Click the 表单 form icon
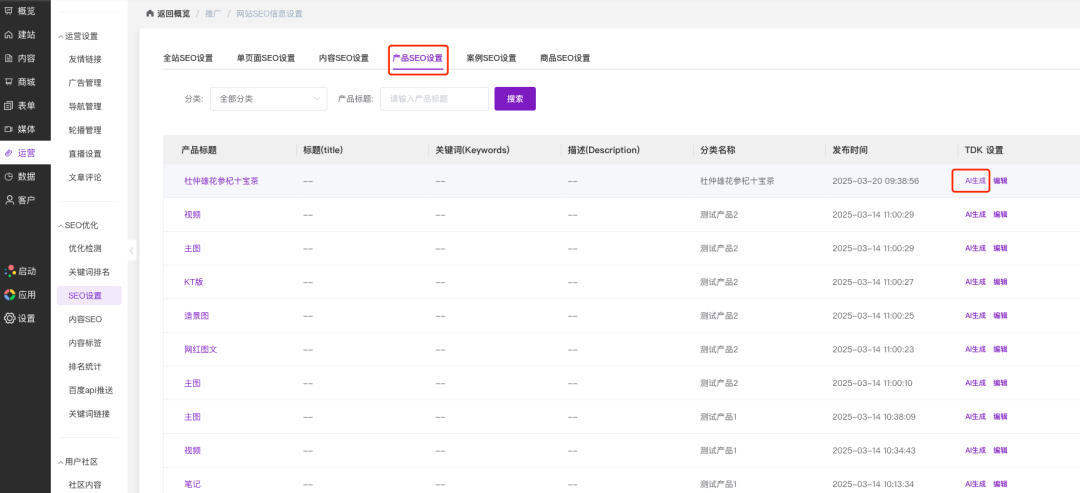The image size is (1080, 493). coord(9,106)
